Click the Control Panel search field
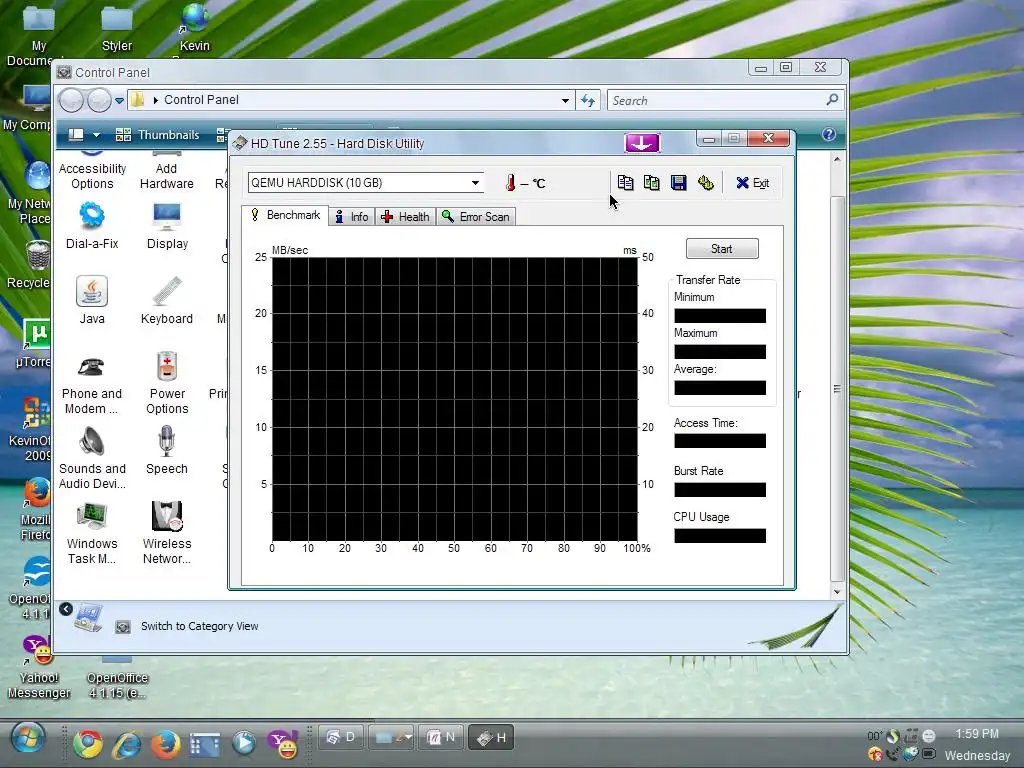 pyautogui.click(x=716, y=101)
